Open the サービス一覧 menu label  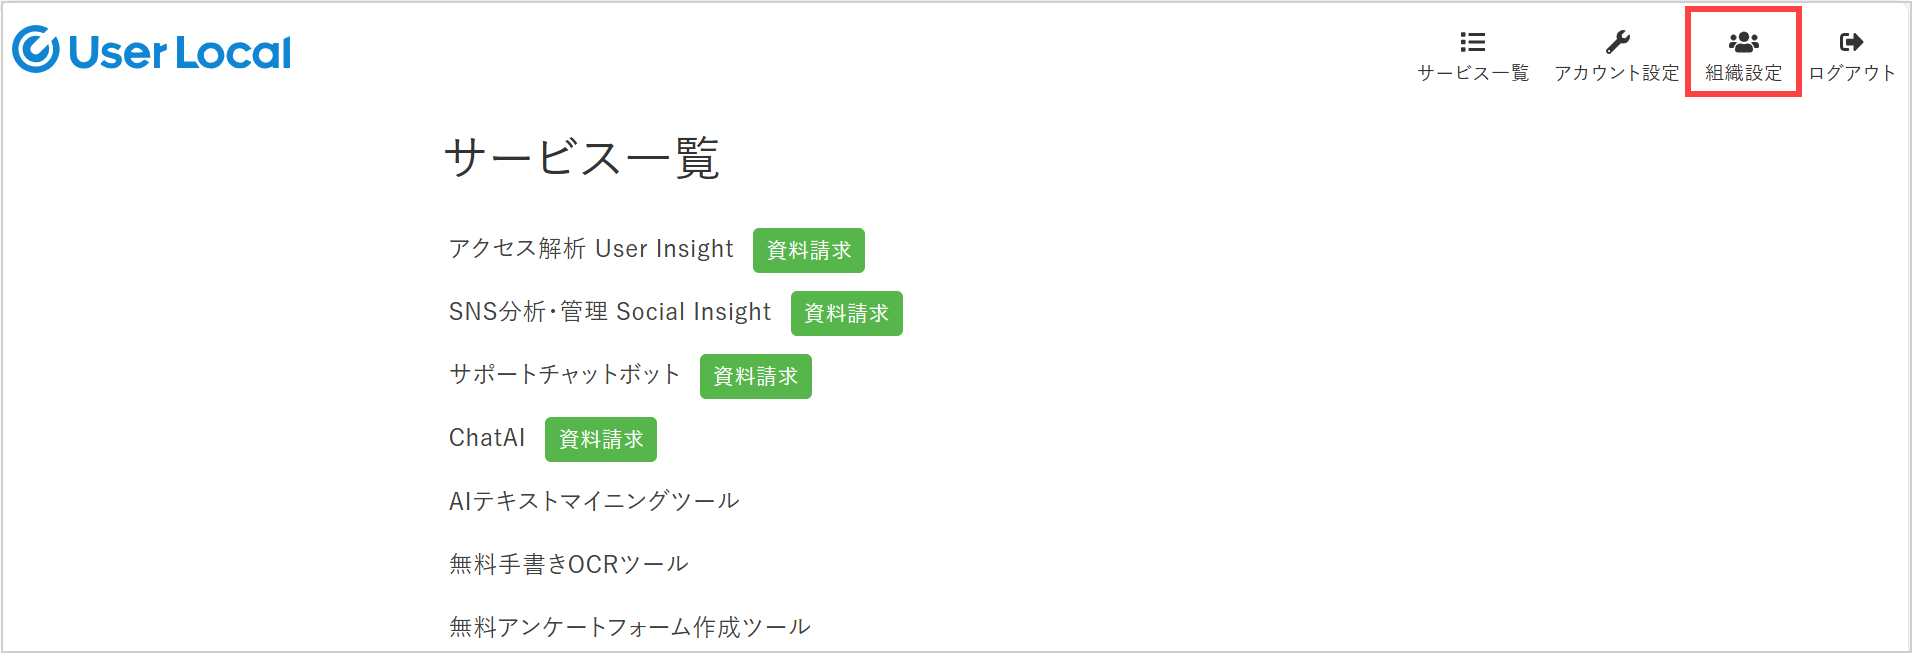1473,73
